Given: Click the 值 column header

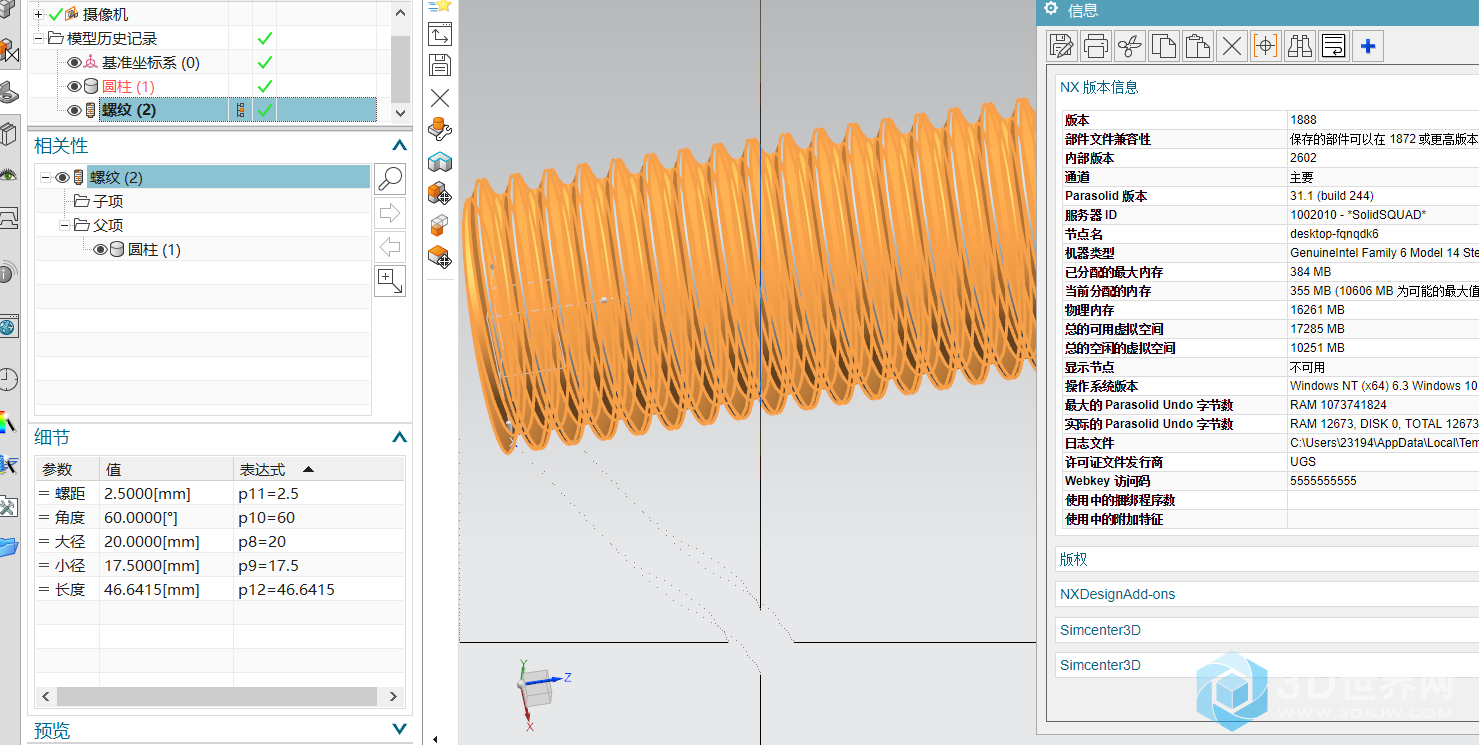Looking at the screenshot, I should click(x=166, y=469).
